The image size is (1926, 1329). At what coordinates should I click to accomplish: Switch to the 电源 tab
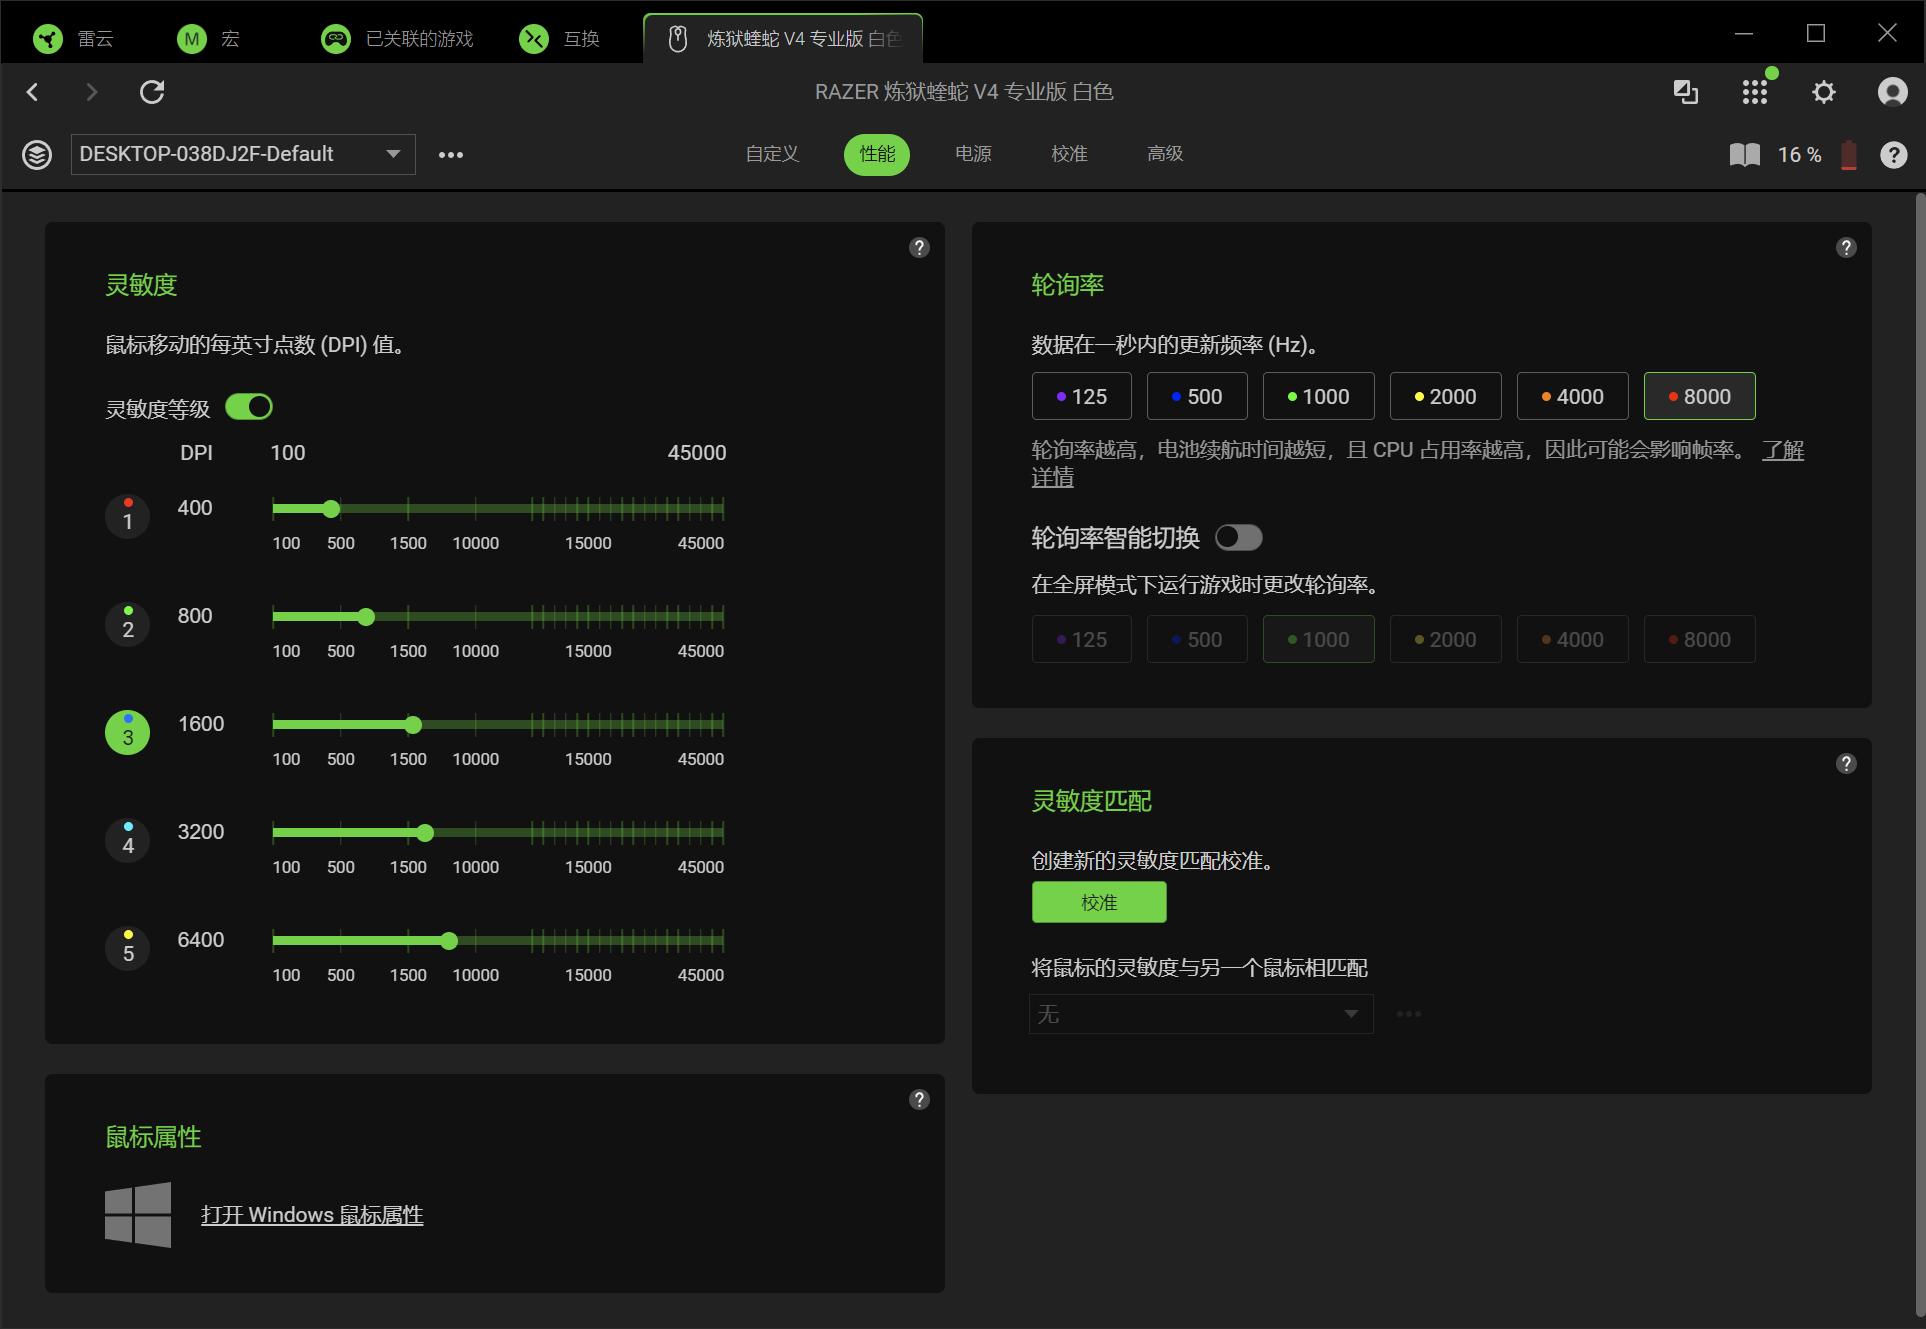(x=973, y=154)
